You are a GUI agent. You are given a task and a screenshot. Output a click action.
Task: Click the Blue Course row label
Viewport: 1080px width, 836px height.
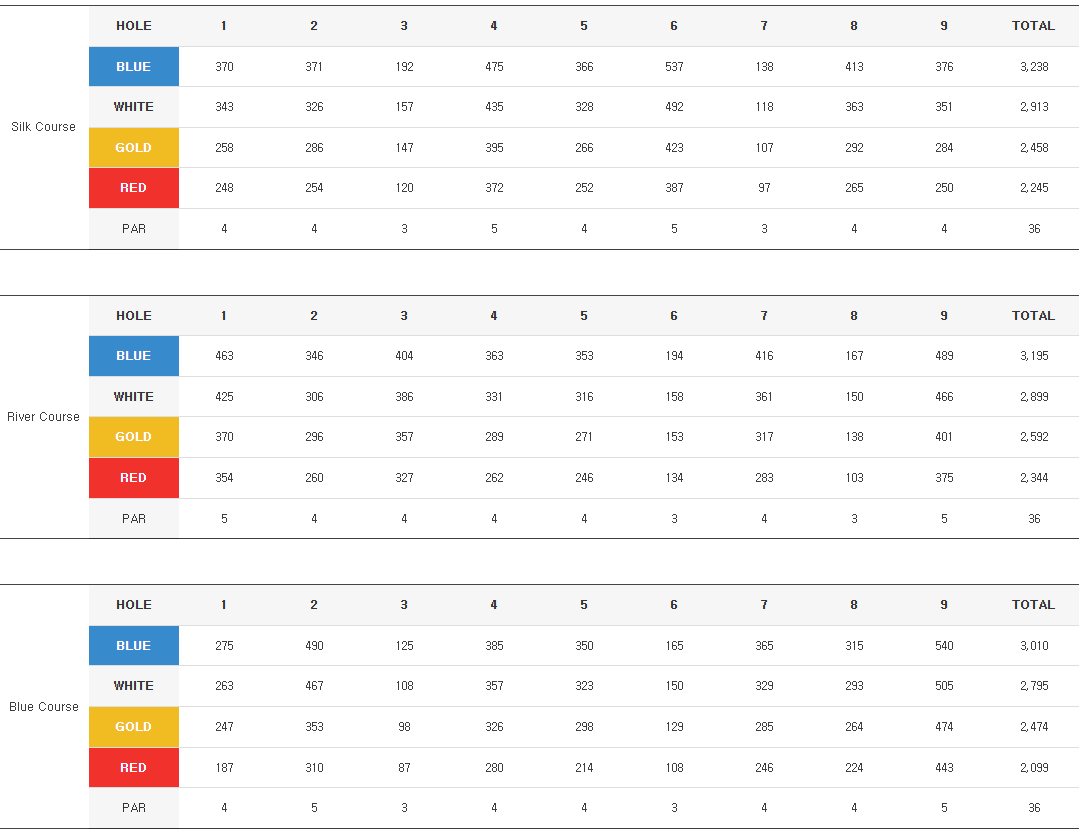pyautogui.click(x=43, y=707)
